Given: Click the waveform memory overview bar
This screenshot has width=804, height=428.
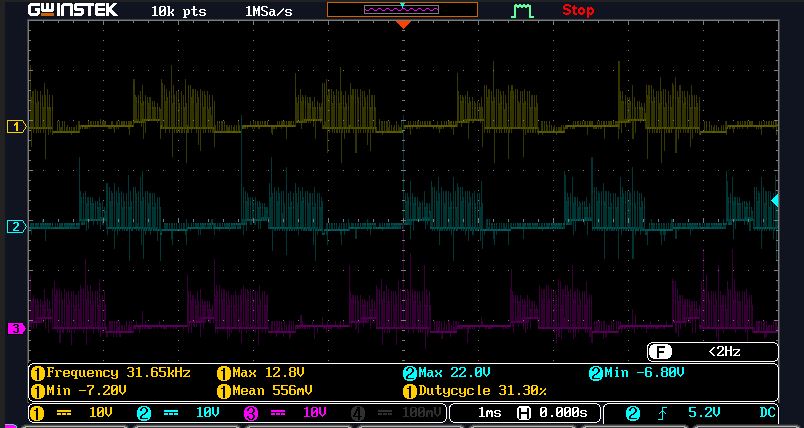Looking at the screenshot, I should (x=402, y=9).
